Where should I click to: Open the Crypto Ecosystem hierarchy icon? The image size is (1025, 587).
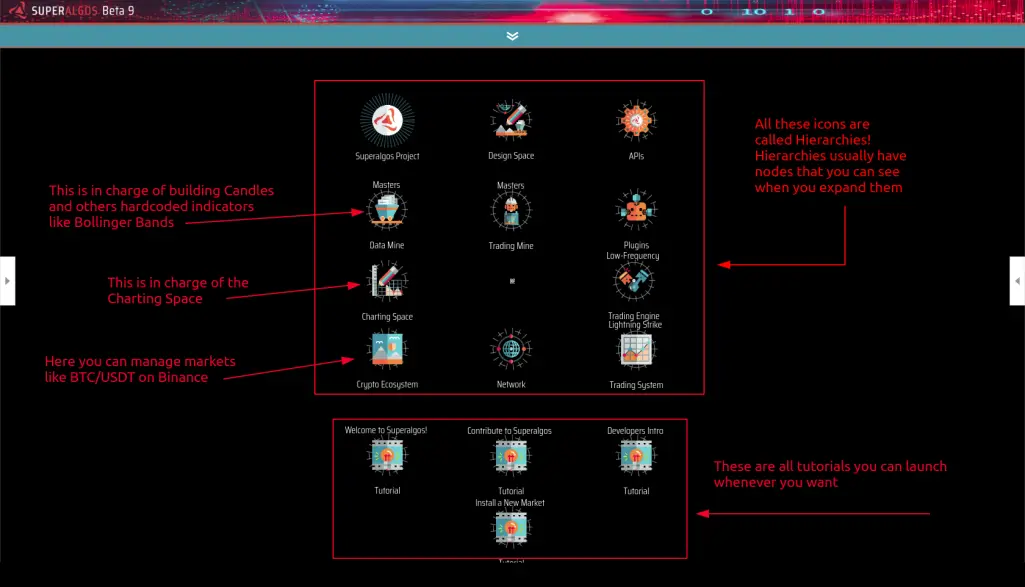[387, 349]
